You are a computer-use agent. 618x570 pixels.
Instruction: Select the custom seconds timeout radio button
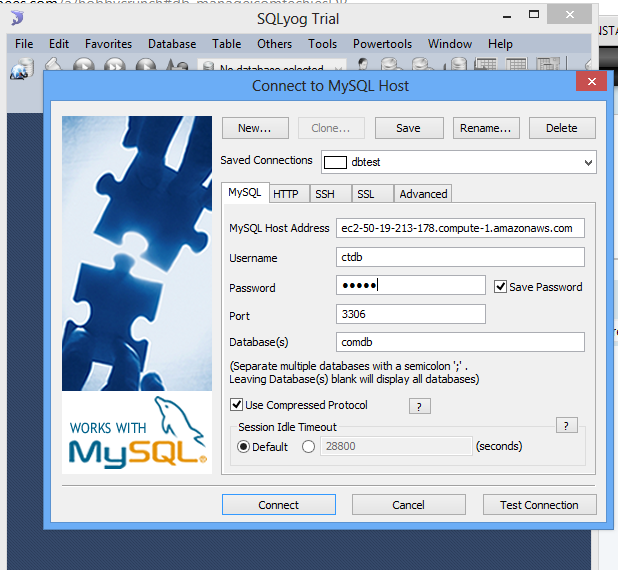pos(308,447)
